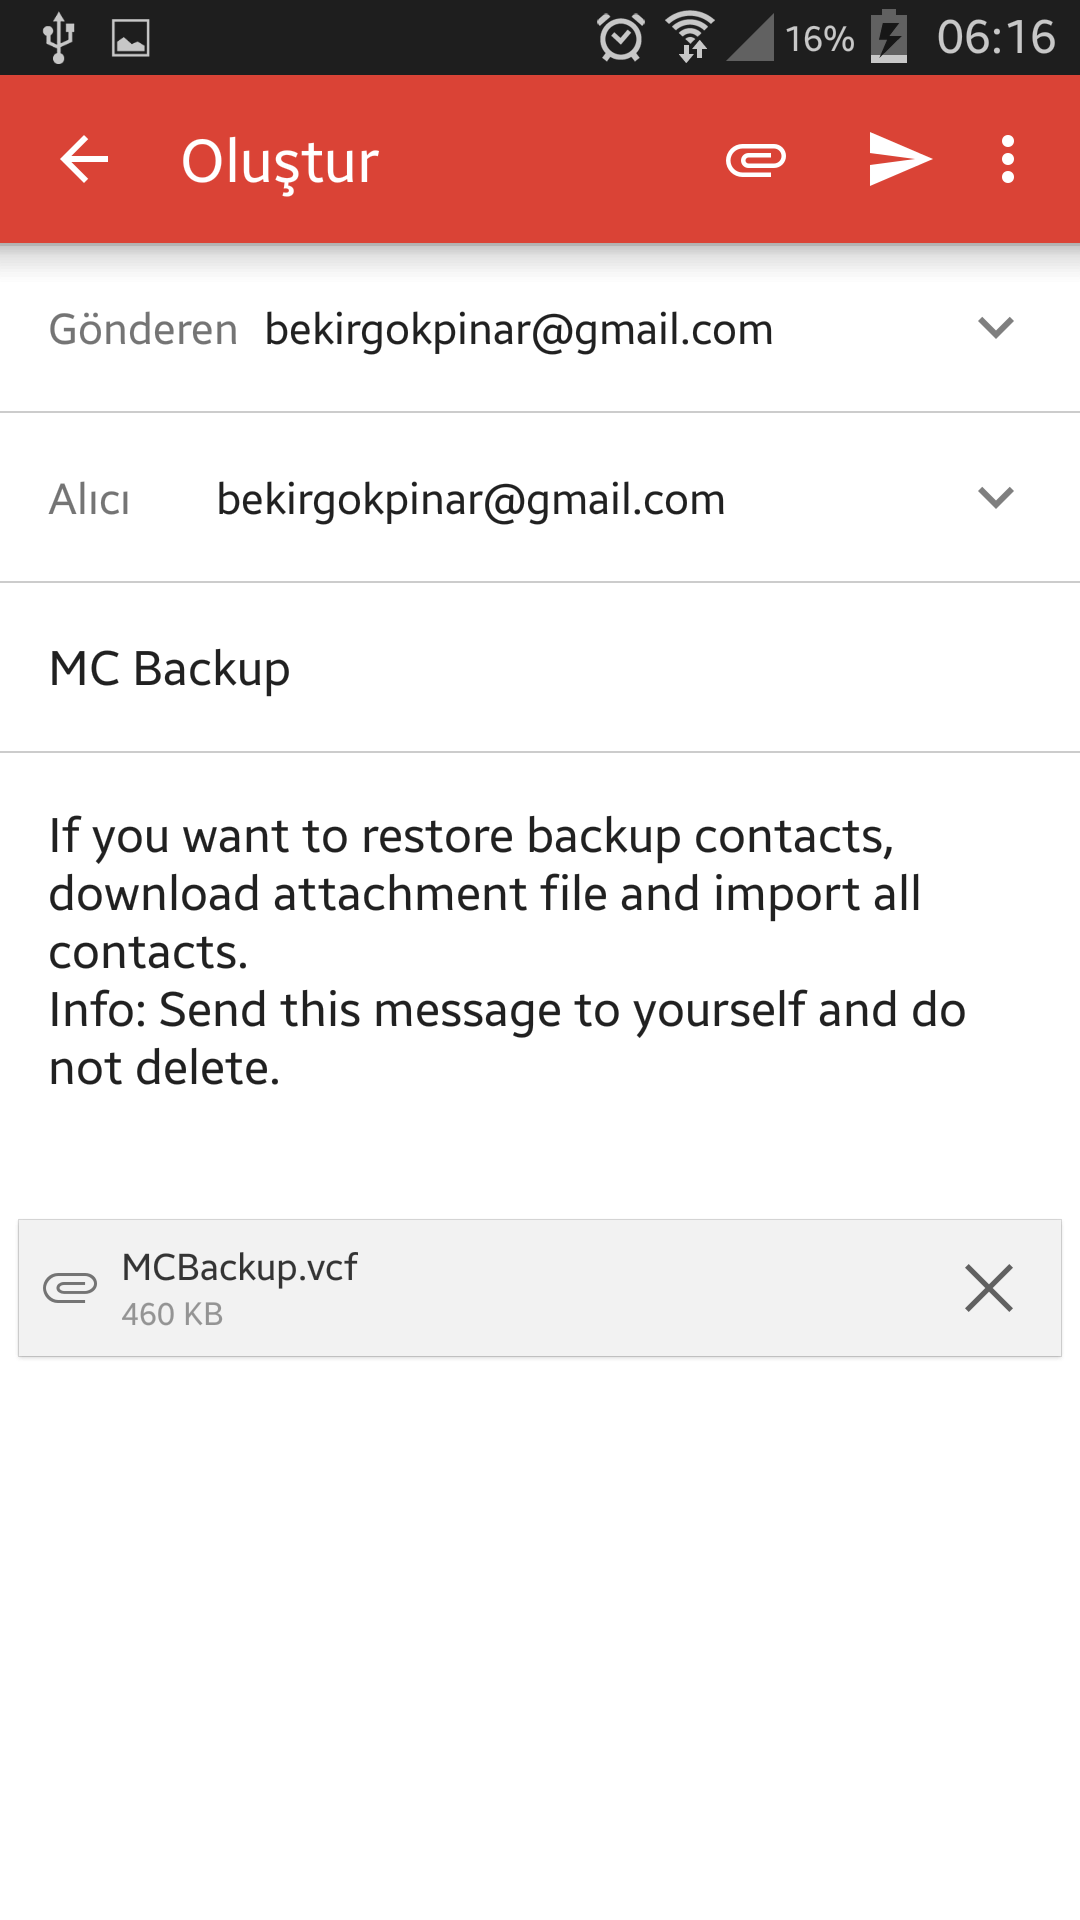Tap the image notification icon in status bar
Viewport: 1080px width, 1920px height.
coord(131,38)
